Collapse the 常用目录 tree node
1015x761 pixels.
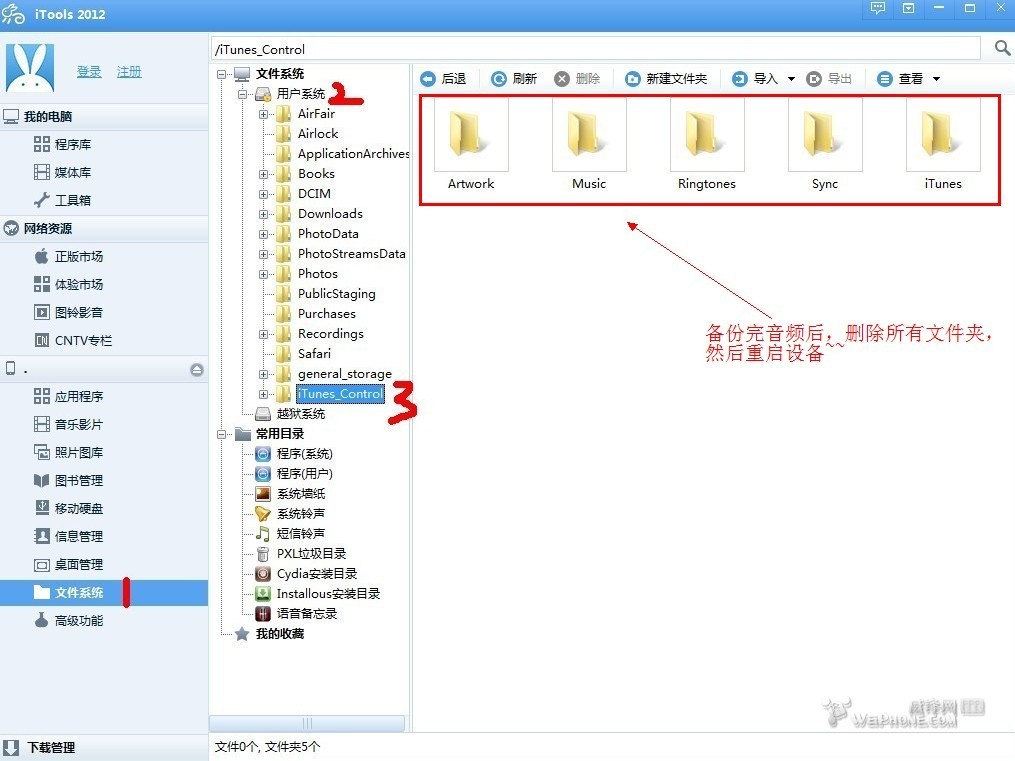point(221,434)
